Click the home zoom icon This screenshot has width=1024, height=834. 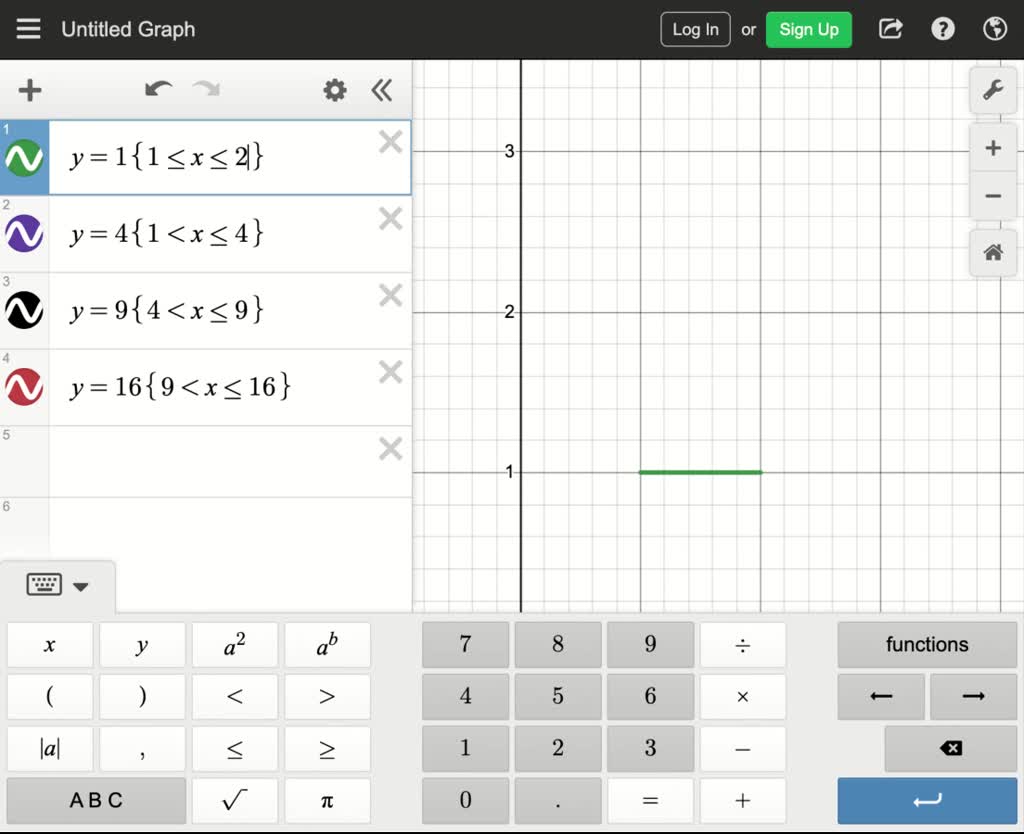pos(992,253)
